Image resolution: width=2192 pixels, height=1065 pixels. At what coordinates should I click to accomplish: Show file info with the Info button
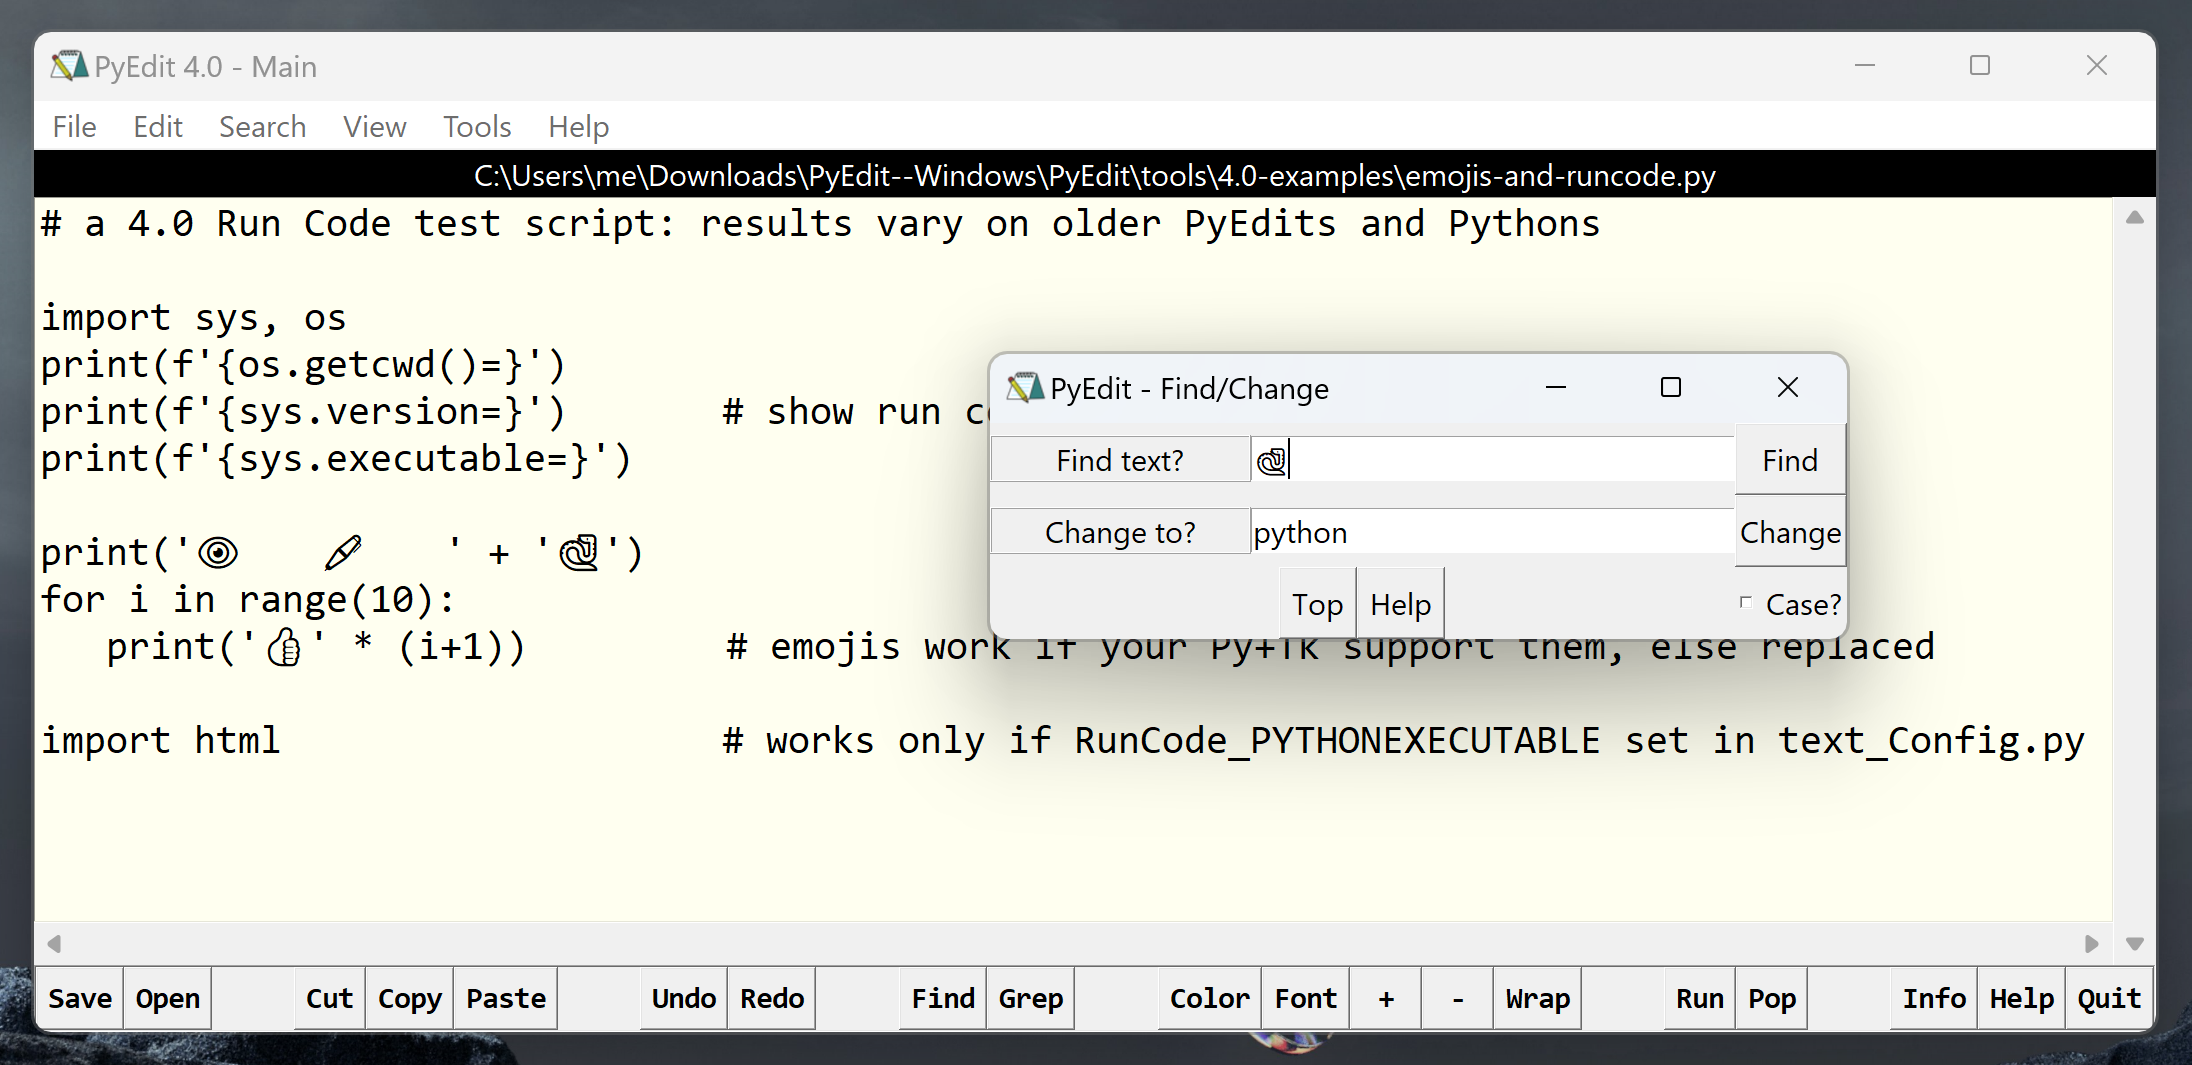click(1934, 998)
